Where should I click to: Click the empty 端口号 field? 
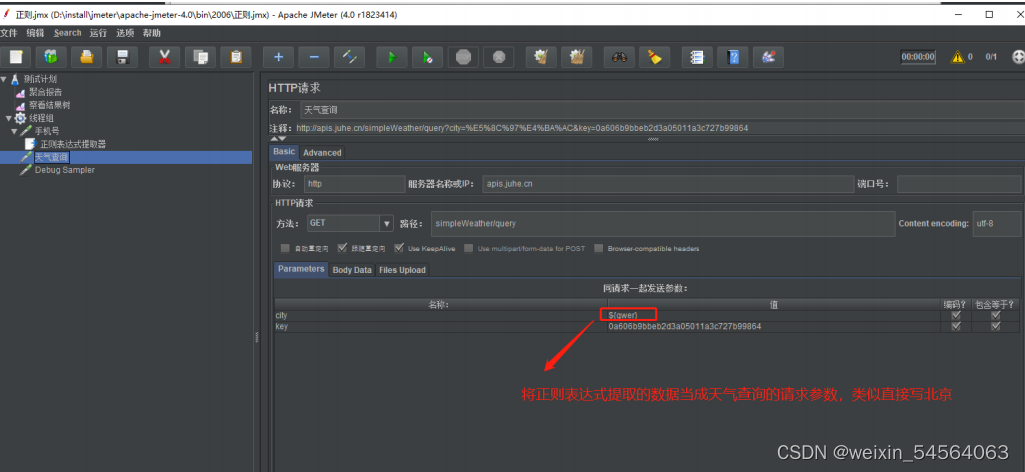959,184
